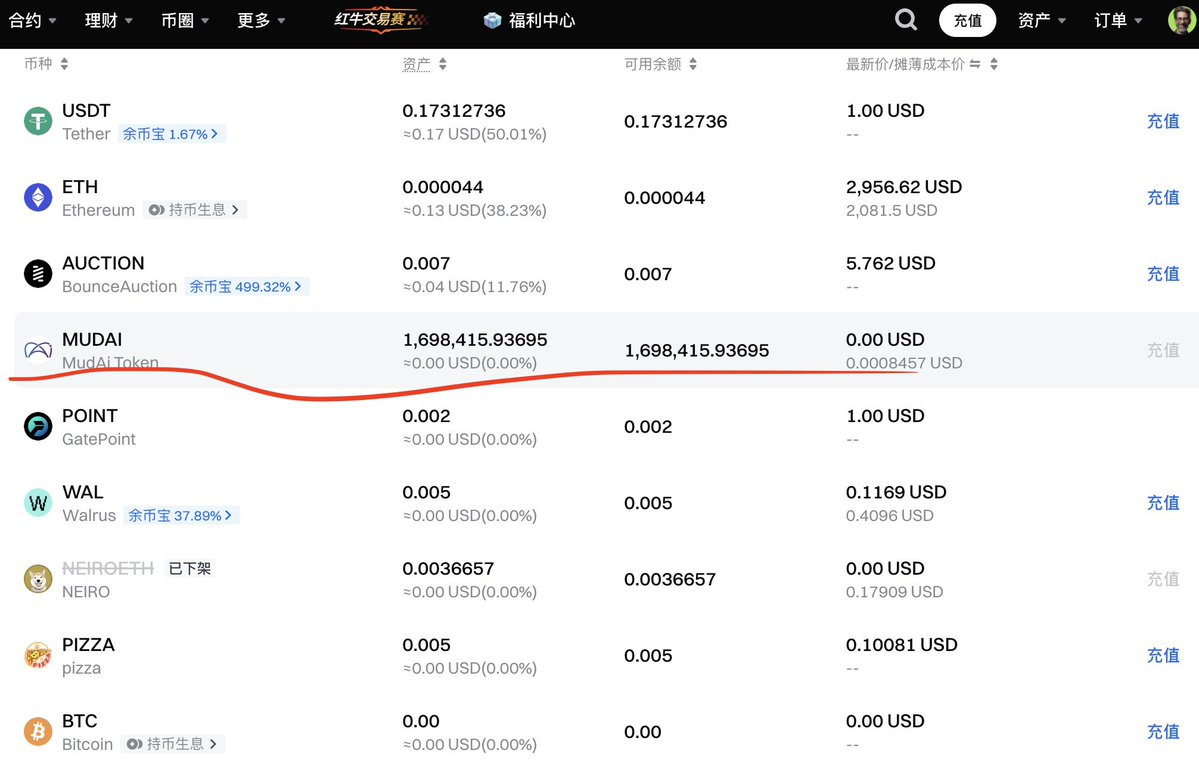This screenshot has height=775, width=1199.
Task: Expand the 合约 dropdown menu
Action: 33,20
